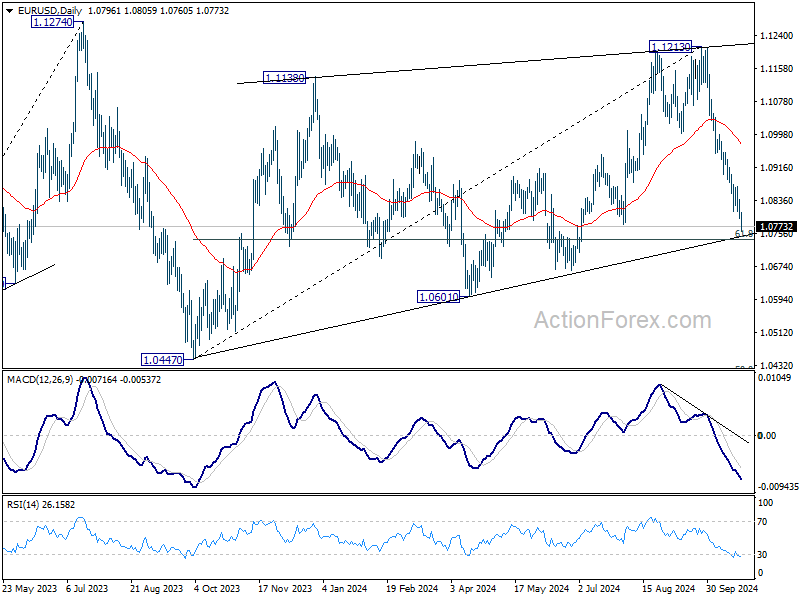Select the RSI(14) 26.1582 indicator label
The image size is (800, 600).
coord(41,505)
